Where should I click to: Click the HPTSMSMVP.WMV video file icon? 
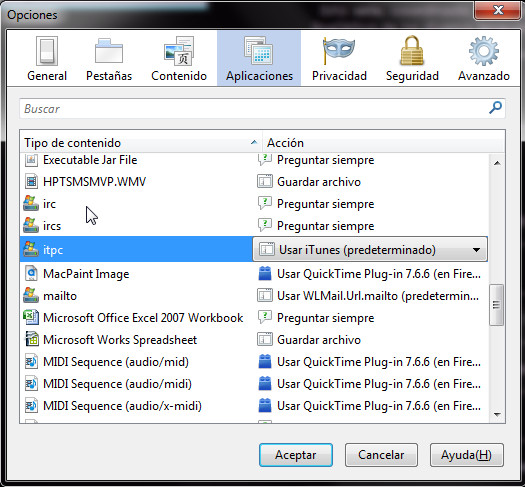coord(31,182)
